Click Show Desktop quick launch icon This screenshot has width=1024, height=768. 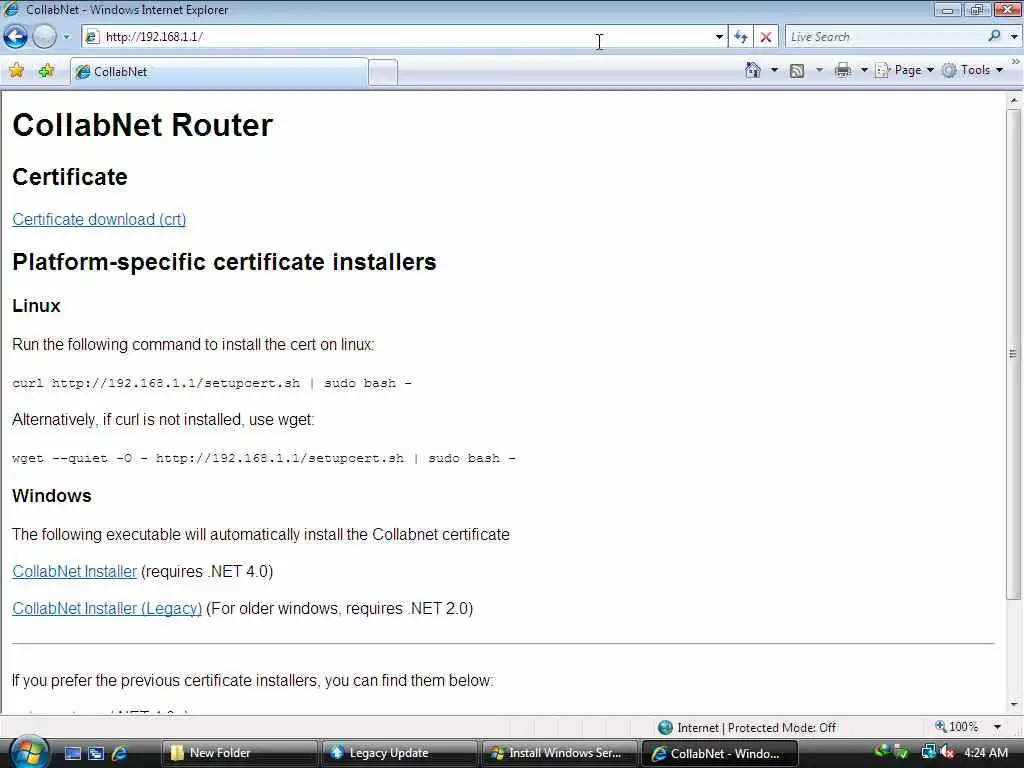pyautogui.click(x=72, y=753)
